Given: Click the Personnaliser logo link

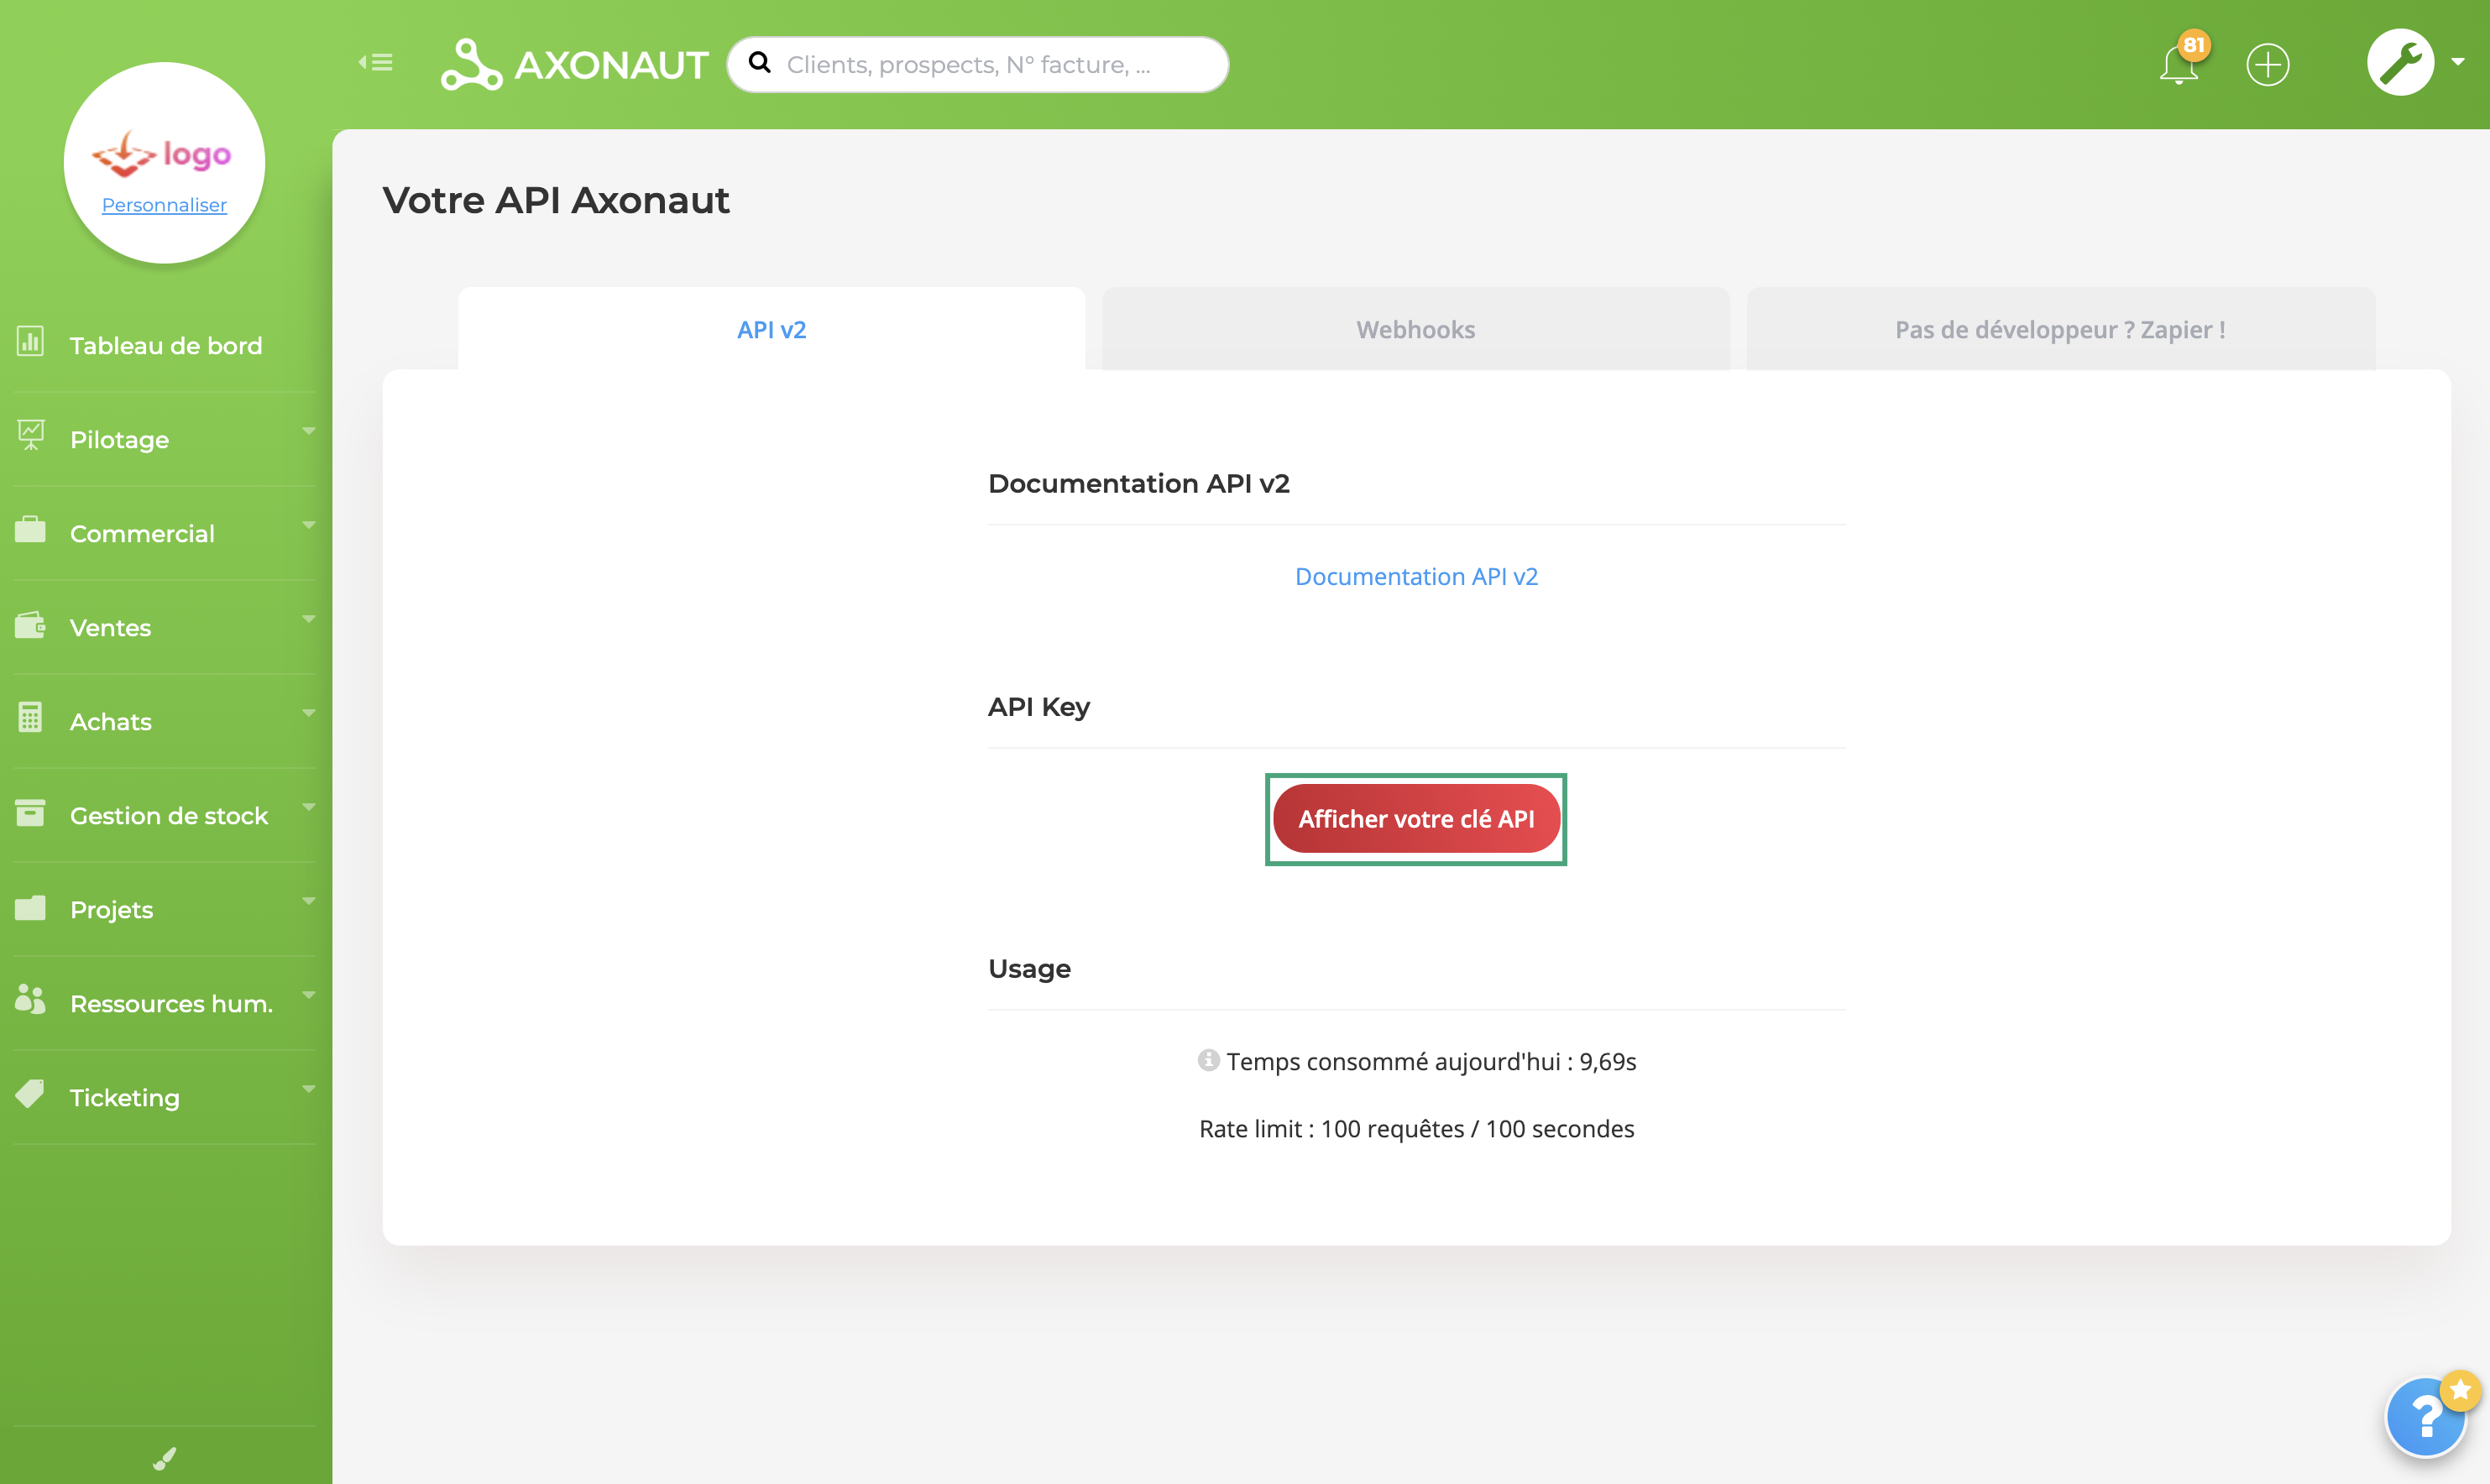Looking at the screenshot, I should point(164,205).
